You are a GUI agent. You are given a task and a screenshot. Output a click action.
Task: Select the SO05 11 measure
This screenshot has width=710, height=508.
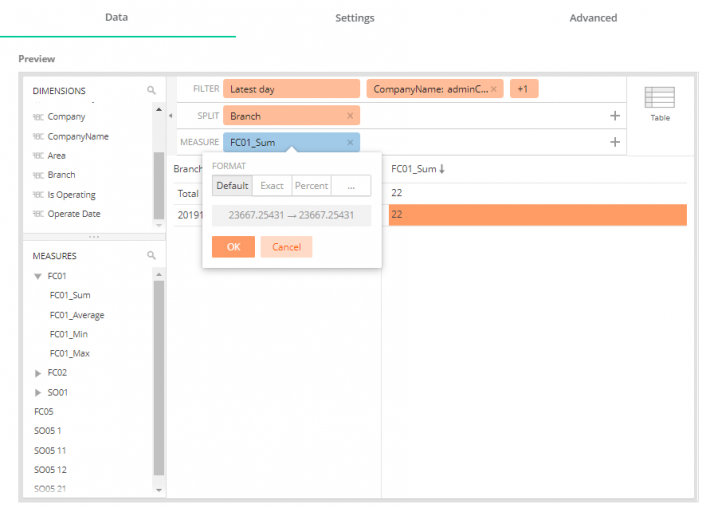click(x=50, y=450)
